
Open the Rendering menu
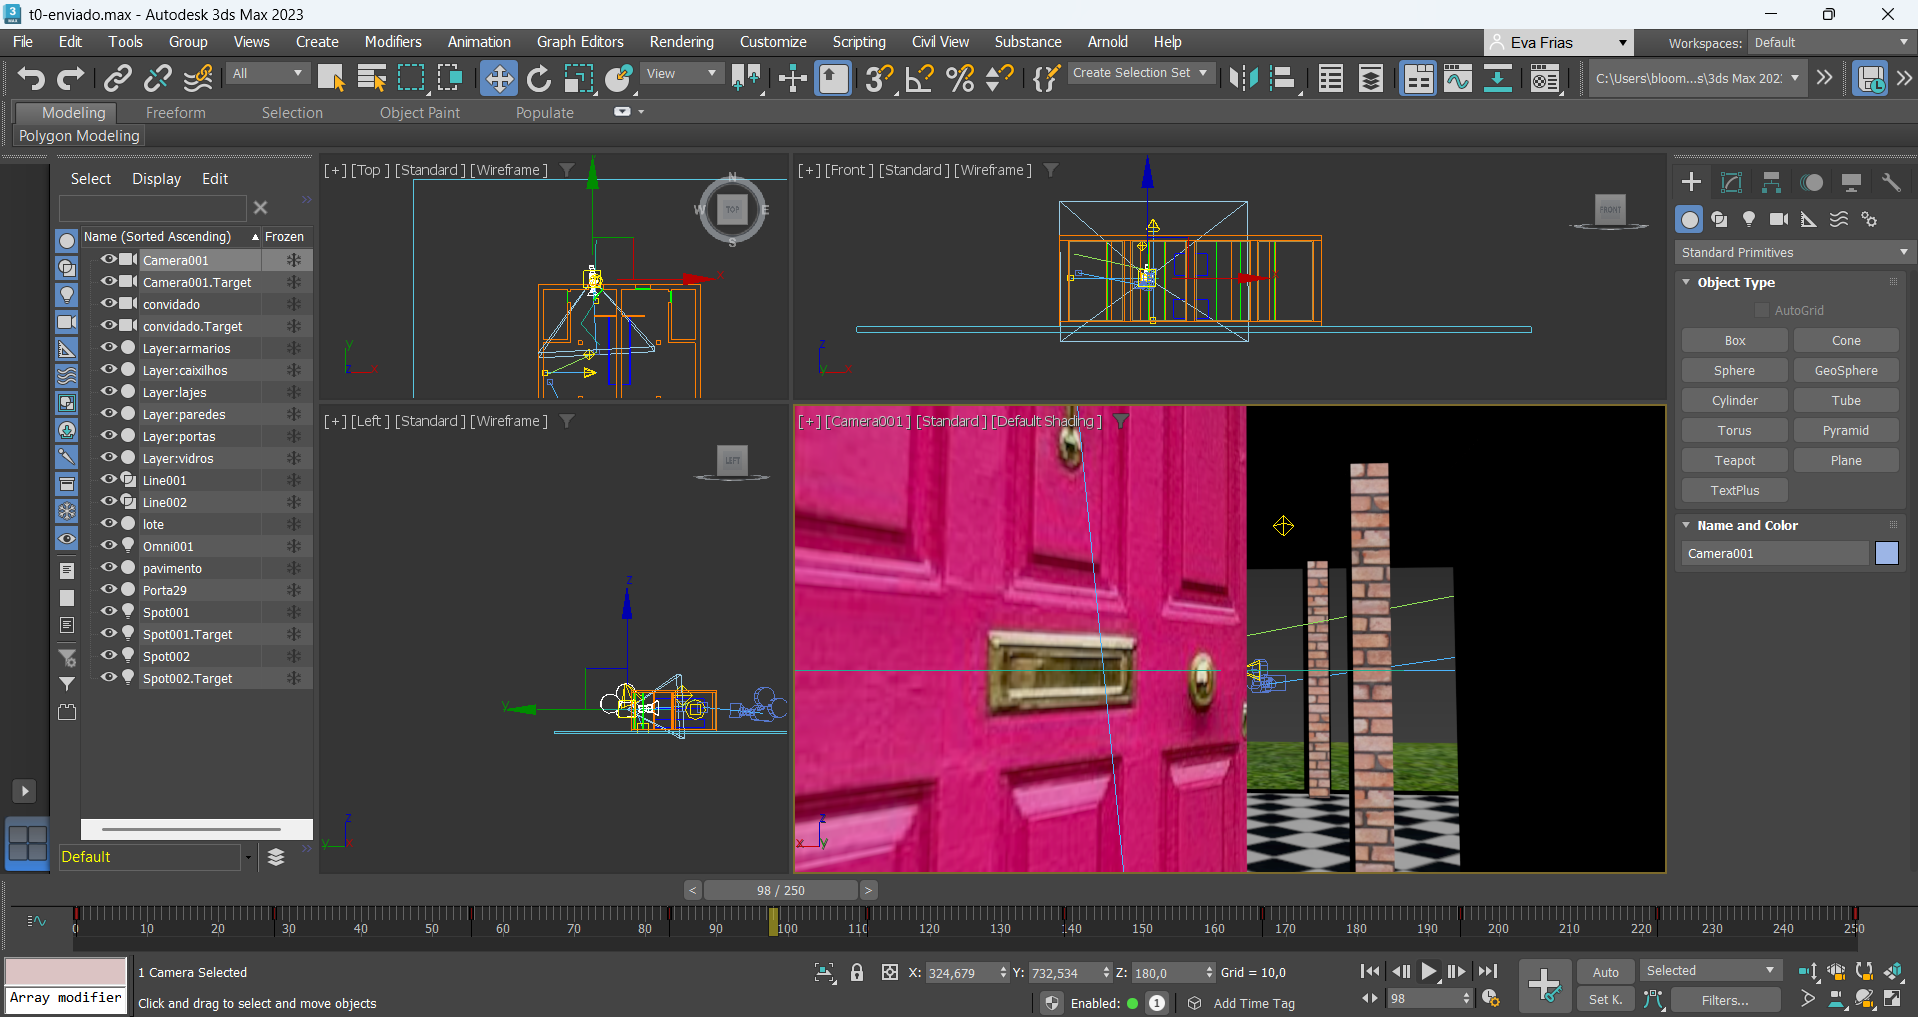(681, 42)
